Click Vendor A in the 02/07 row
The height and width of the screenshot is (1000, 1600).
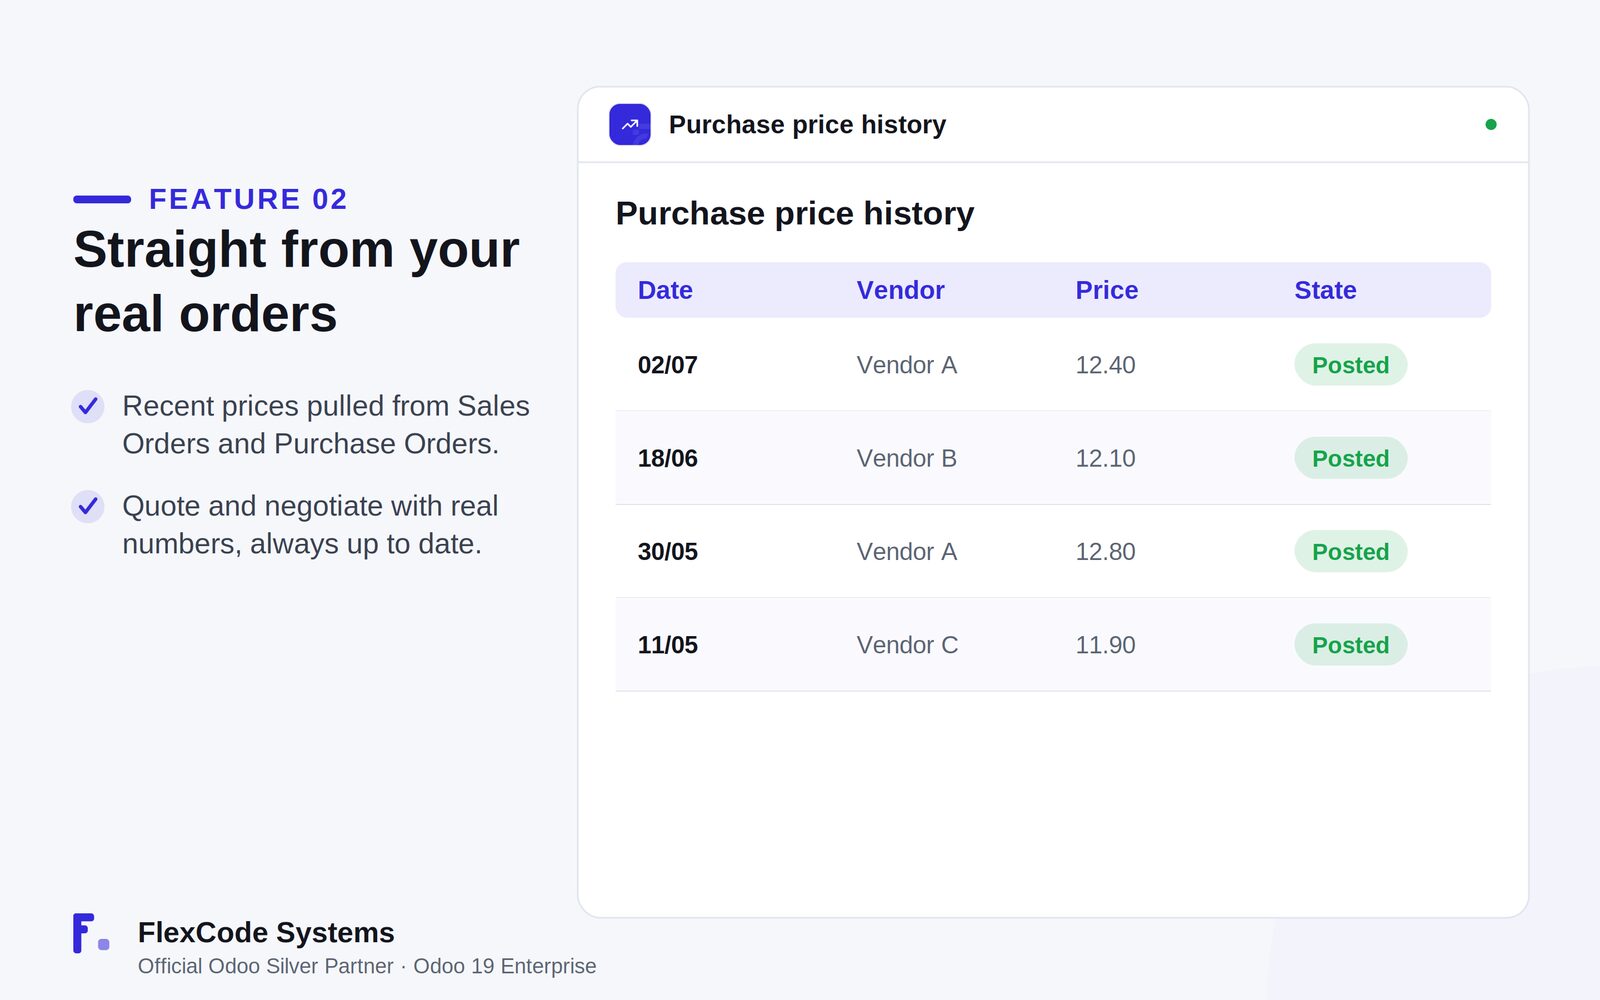click(907, 365)
